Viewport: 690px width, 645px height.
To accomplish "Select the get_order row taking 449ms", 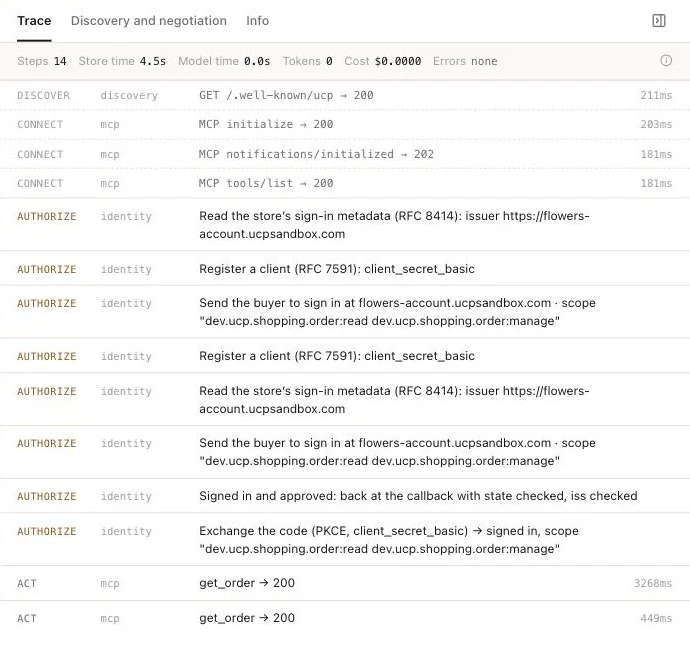I will tap(345, 618).
